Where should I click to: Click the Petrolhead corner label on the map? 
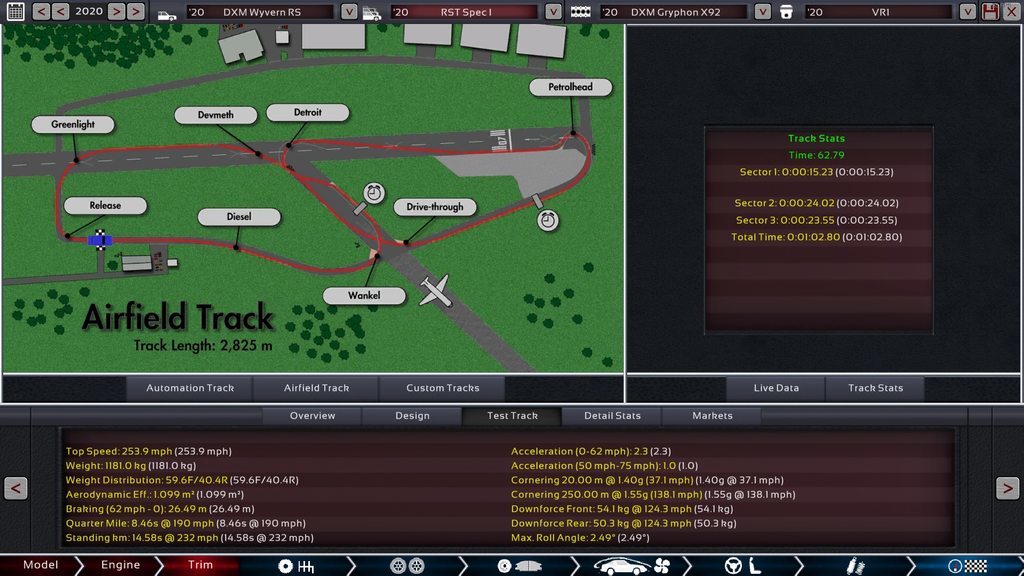pos(570,87)
